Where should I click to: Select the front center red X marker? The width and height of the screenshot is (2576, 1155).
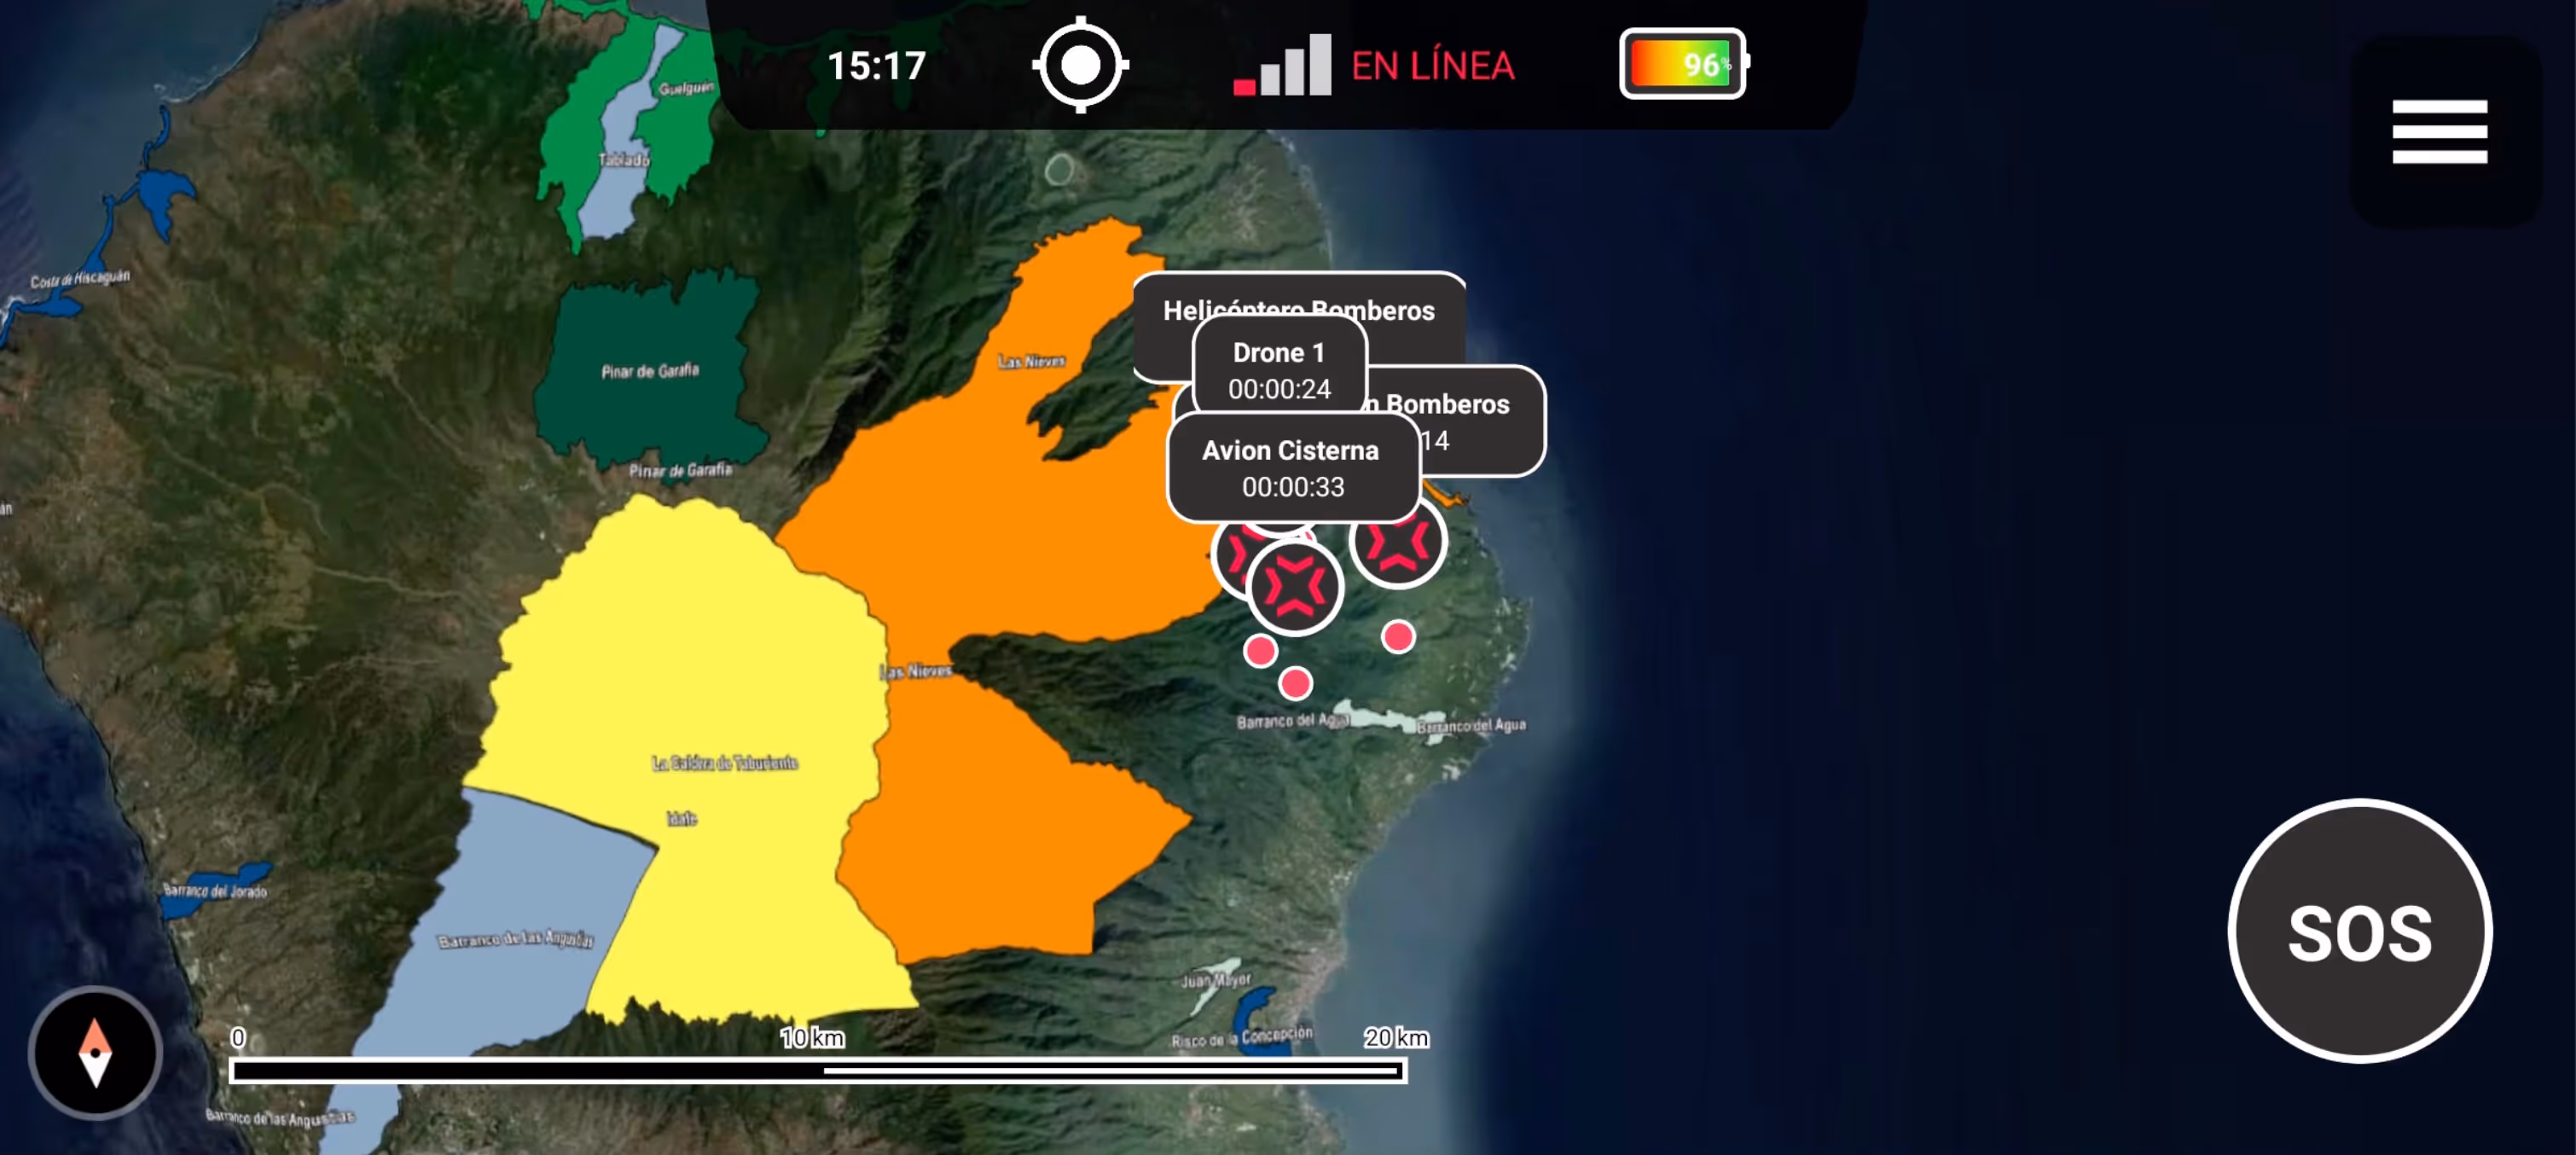(1295, 588)
